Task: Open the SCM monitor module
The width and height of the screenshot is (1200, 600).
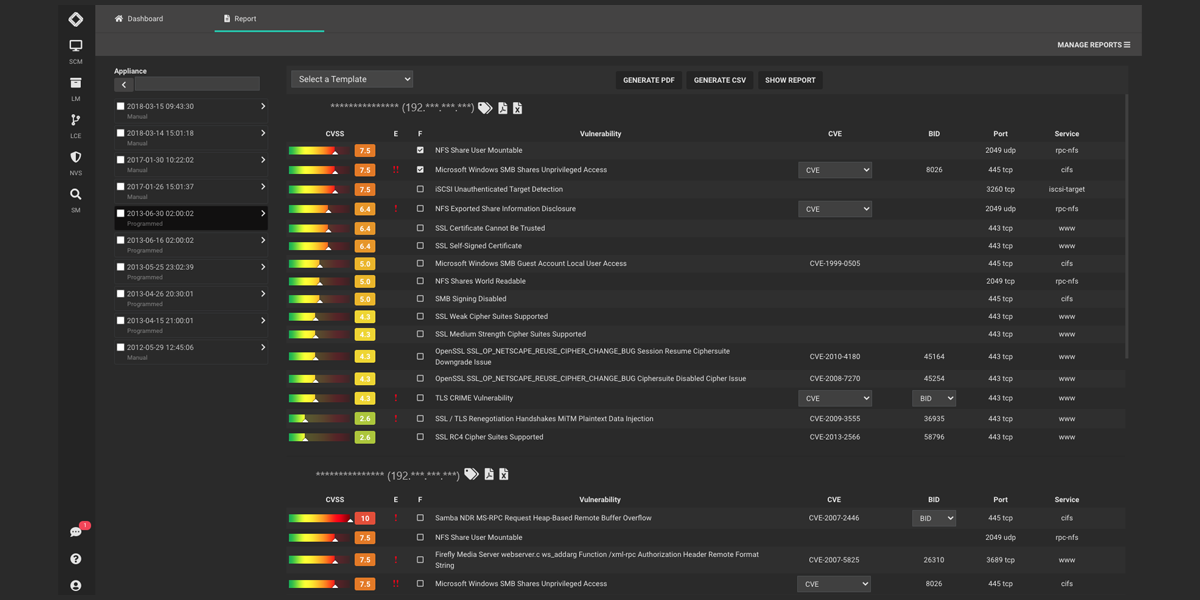Action: 76,47
